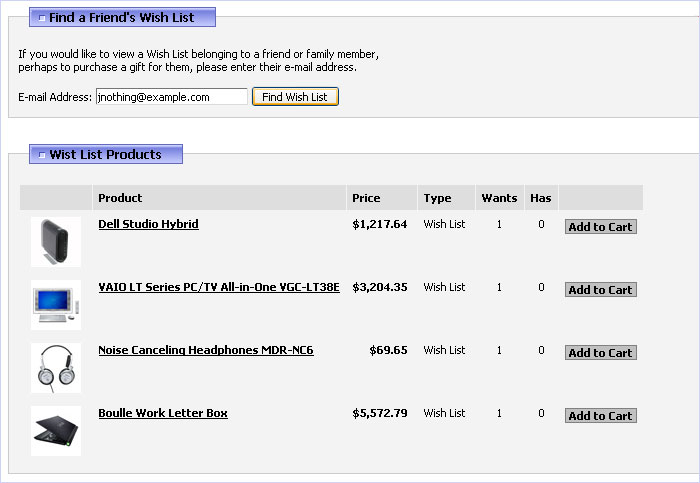This screenshot has width=700, height=483.
Task: Open the VAIO LT Series PC/TV link
Action: 219,287
